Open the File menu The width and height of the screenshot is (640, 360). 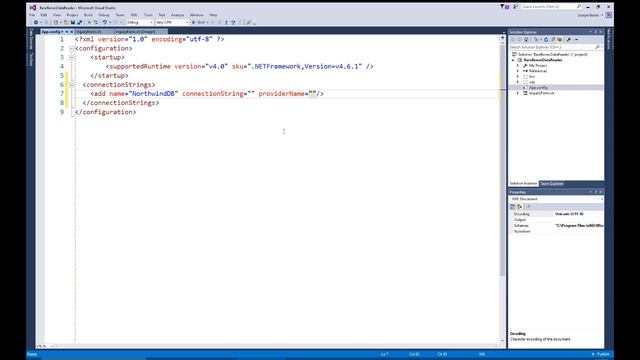(32, 15)
